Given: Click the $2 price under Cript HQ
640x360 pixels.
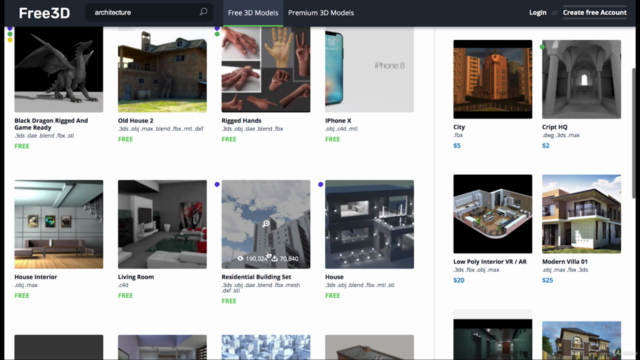Looking at the screenshot, I should [546, 146].
